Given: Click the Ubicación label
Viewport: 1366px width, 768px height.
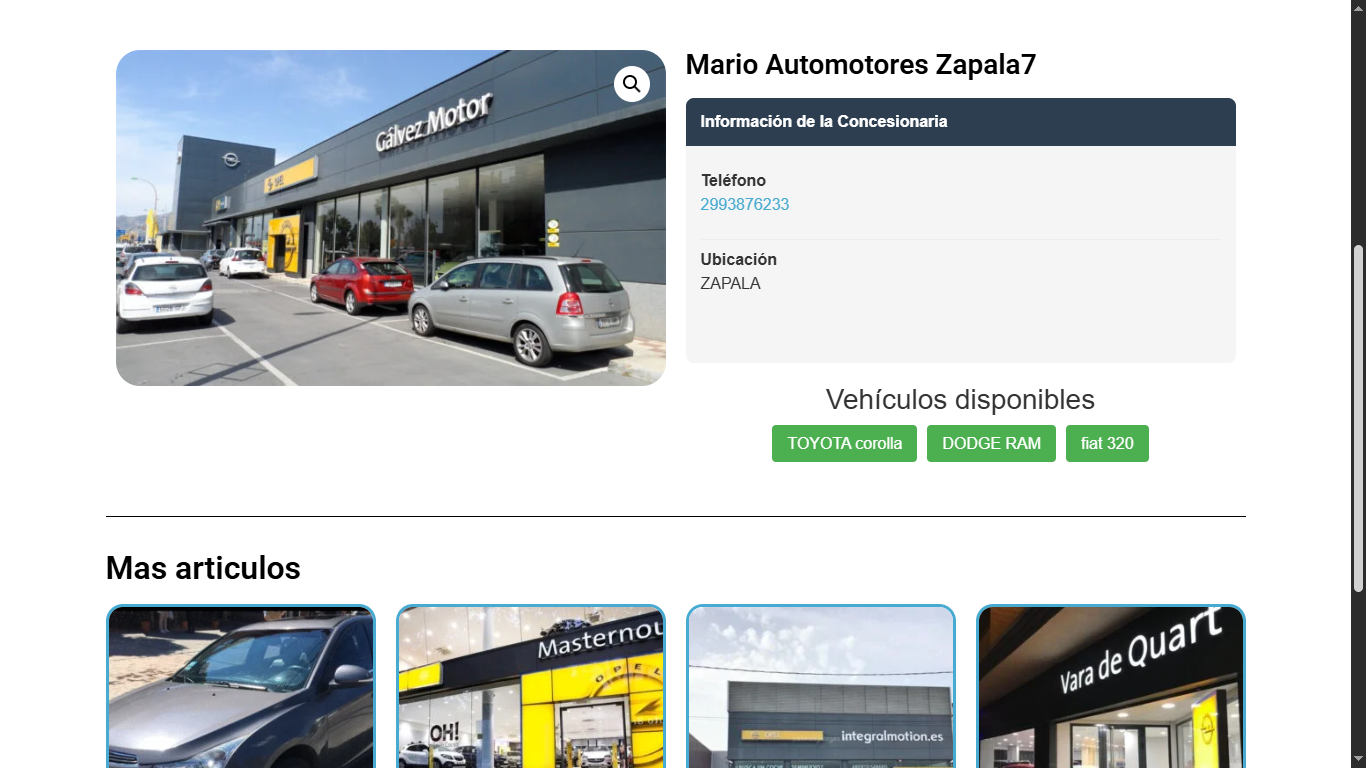Looking at the screenshot, I should pyautogui.click(x=738, y=259).
